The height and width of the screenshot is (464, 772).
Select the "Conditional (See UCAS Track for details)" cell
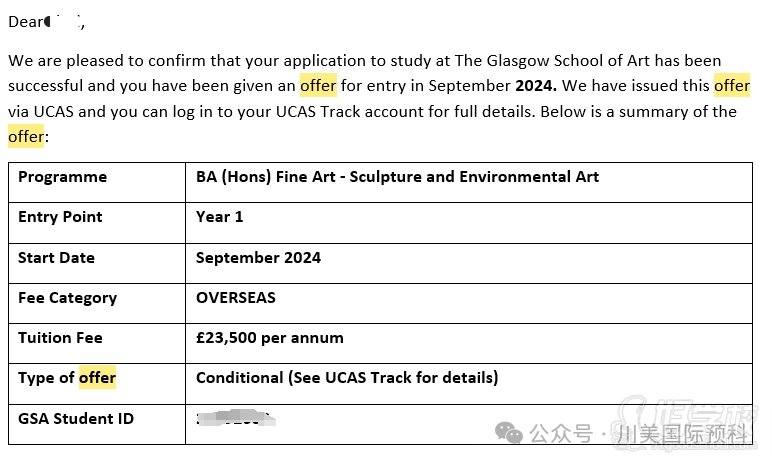[x=346, y=378]
